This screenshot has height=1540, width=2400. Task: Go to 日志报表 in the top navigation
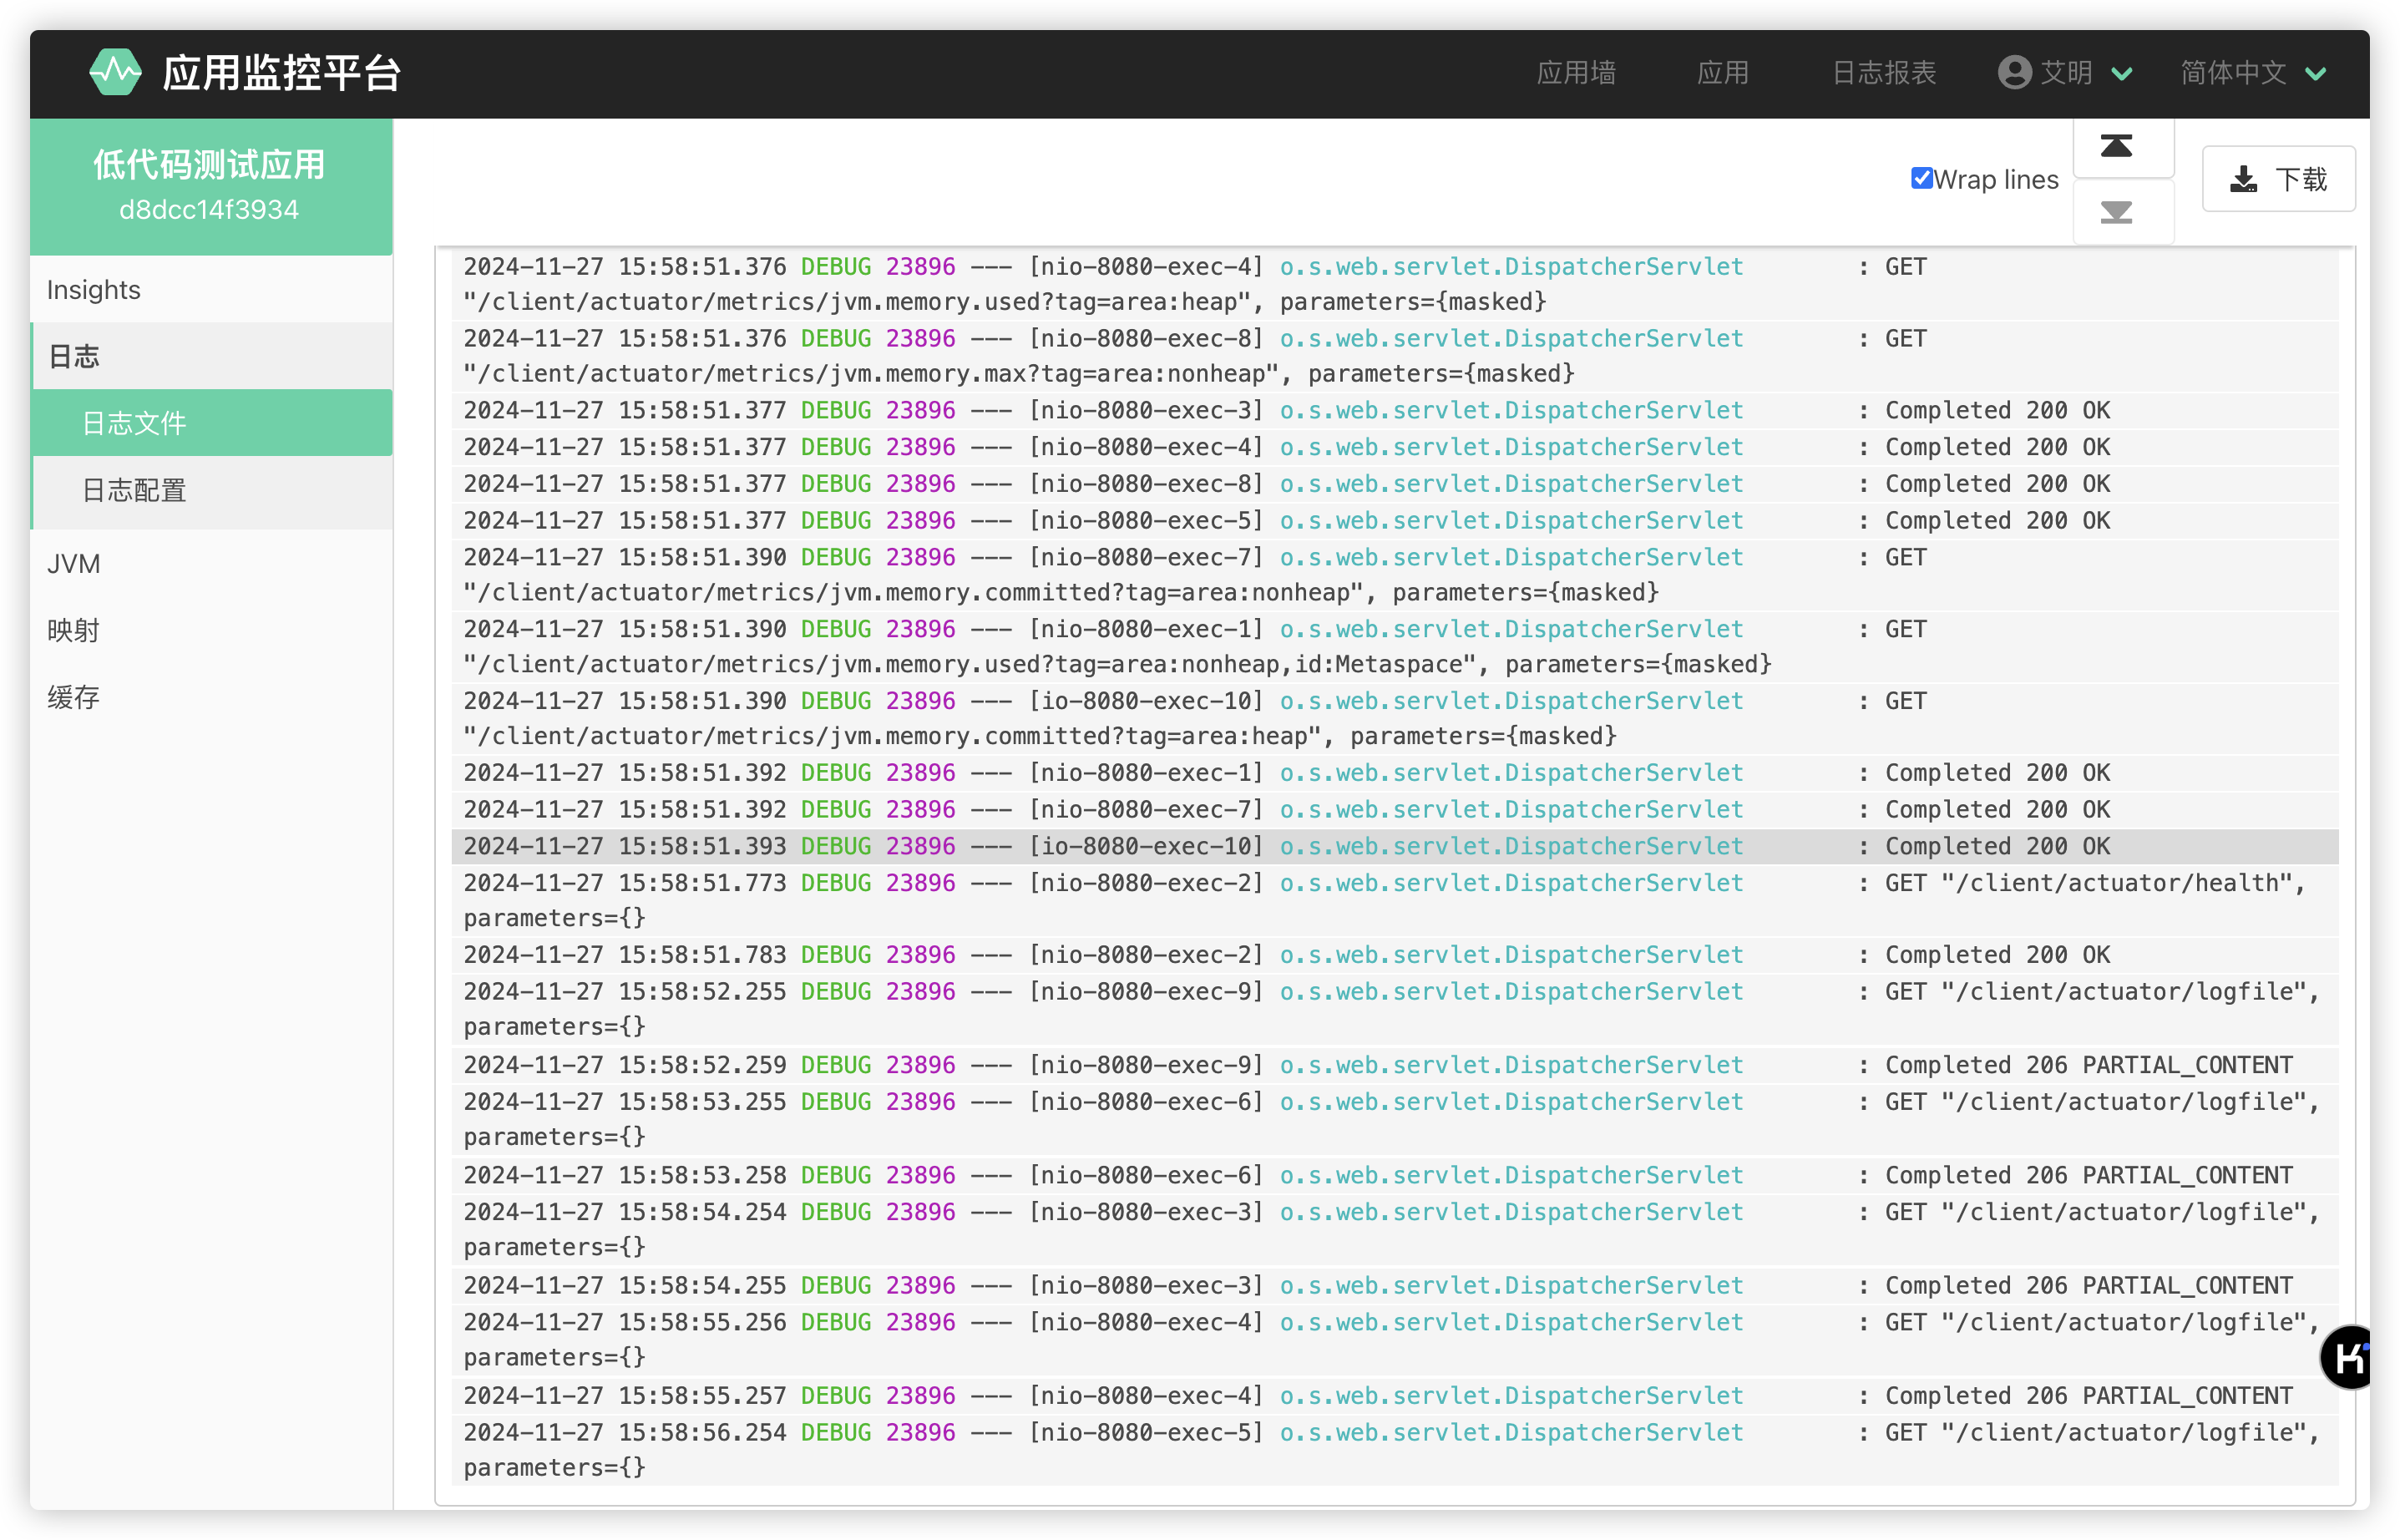click(x=1884, y=73)
